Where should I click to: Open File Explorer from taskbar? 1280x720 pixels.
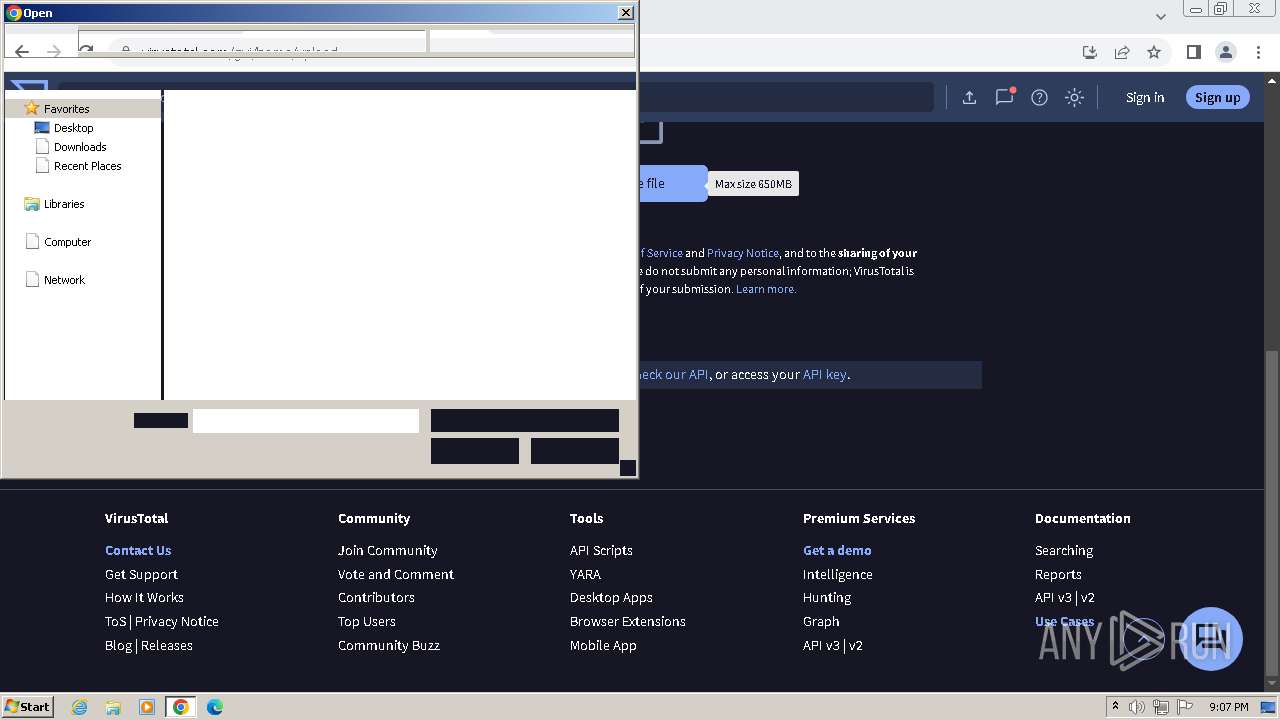pos(113,707)
